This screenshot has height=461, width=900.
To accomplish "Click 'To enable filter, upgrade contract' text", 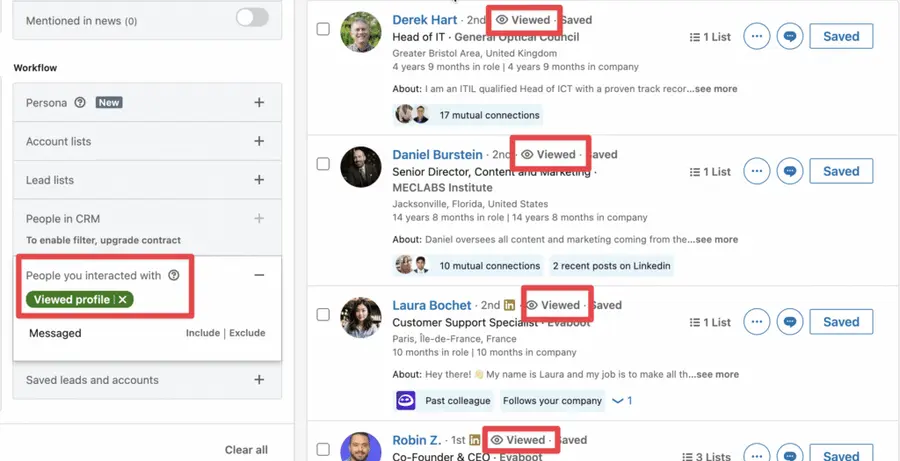I will pyautogui.click(x=103, y=240).
